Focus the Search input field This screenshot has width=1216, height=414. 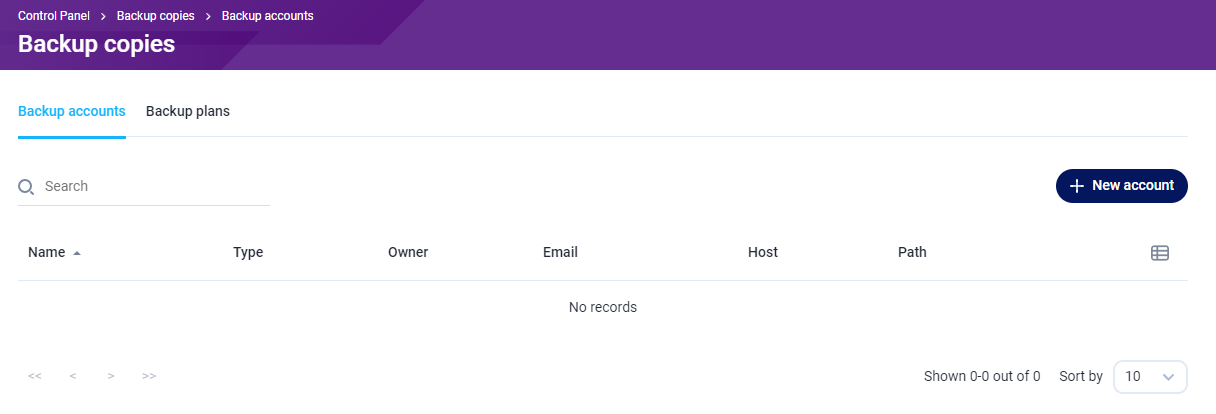point(144,186)
